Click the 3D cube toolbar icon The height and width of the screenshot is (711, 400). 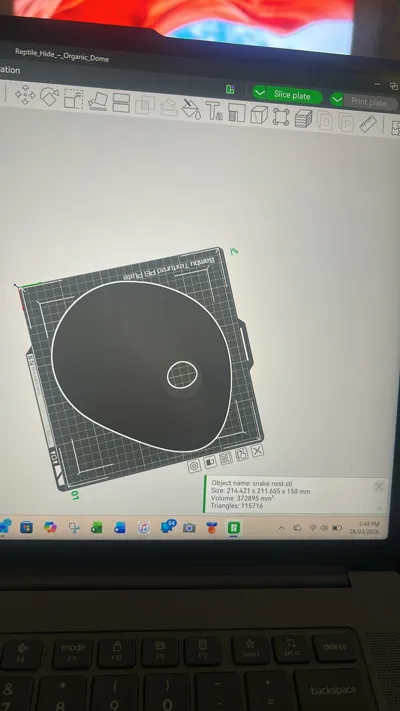[x=259, y=115]
